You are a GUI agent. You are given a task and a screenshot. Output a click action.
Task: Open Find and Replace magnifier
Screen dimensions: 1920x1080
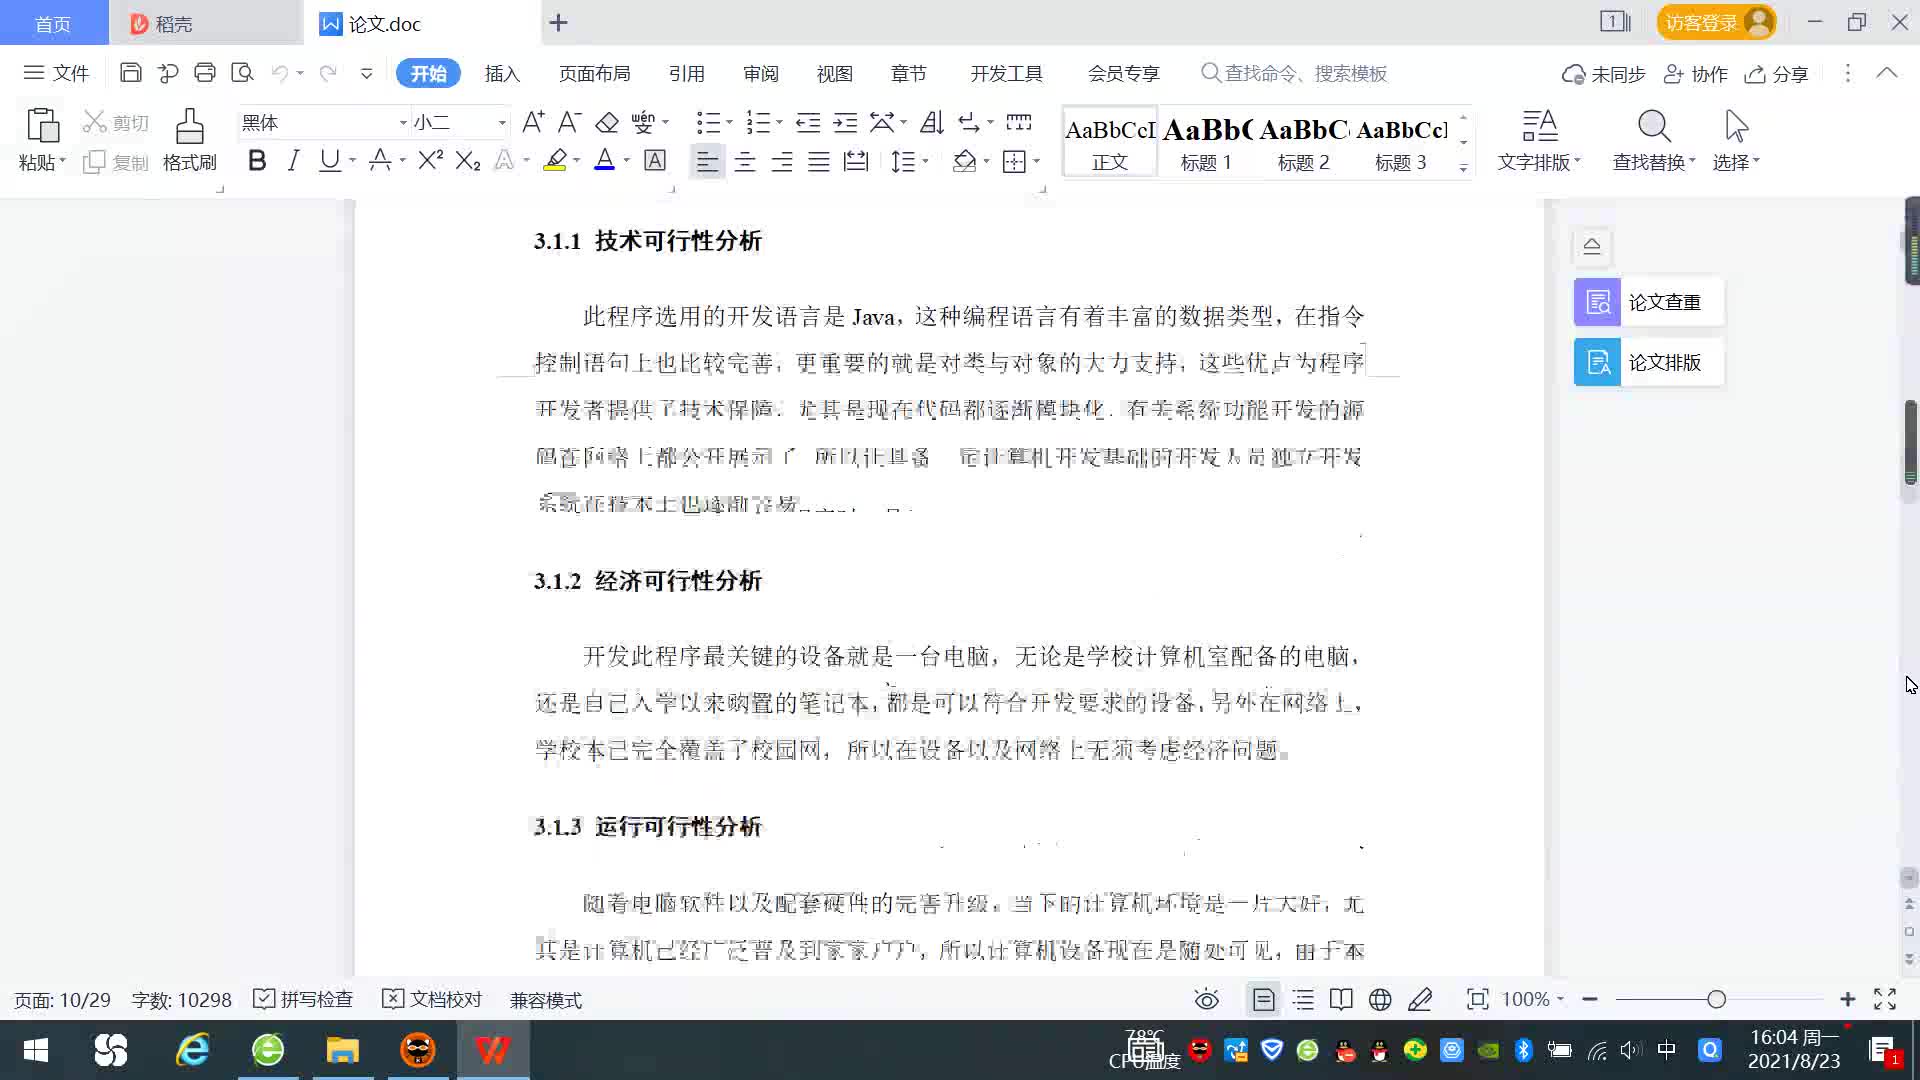pyautogui.click(x=1654, y=127)
